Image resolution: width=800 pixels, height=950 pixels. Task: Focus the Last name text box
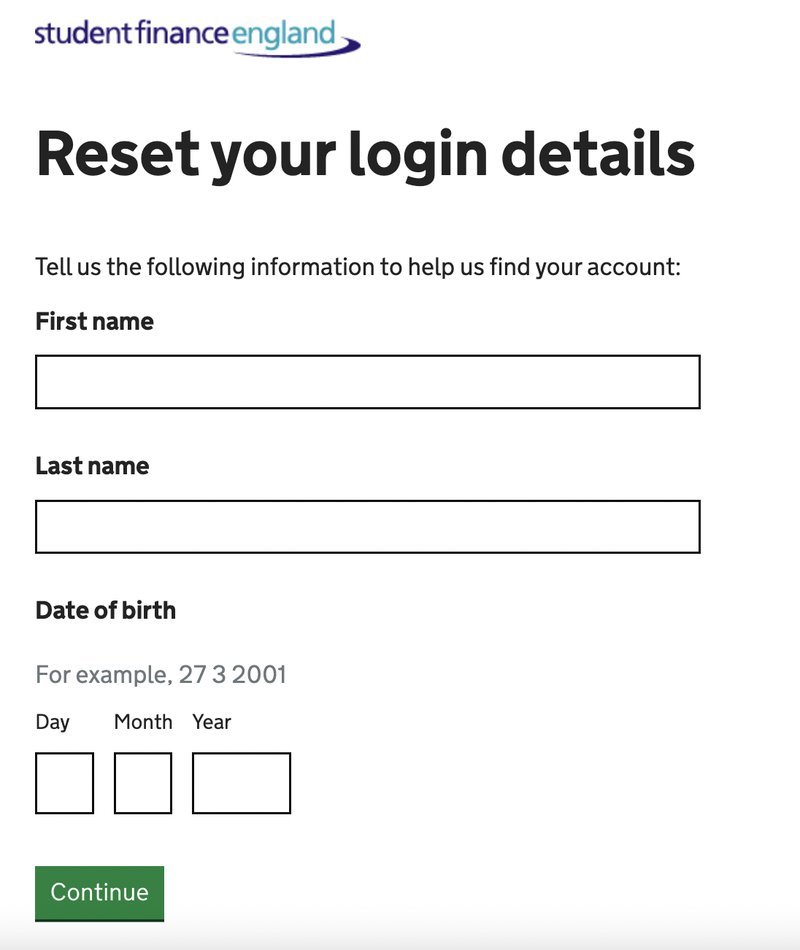pos(368,526)
